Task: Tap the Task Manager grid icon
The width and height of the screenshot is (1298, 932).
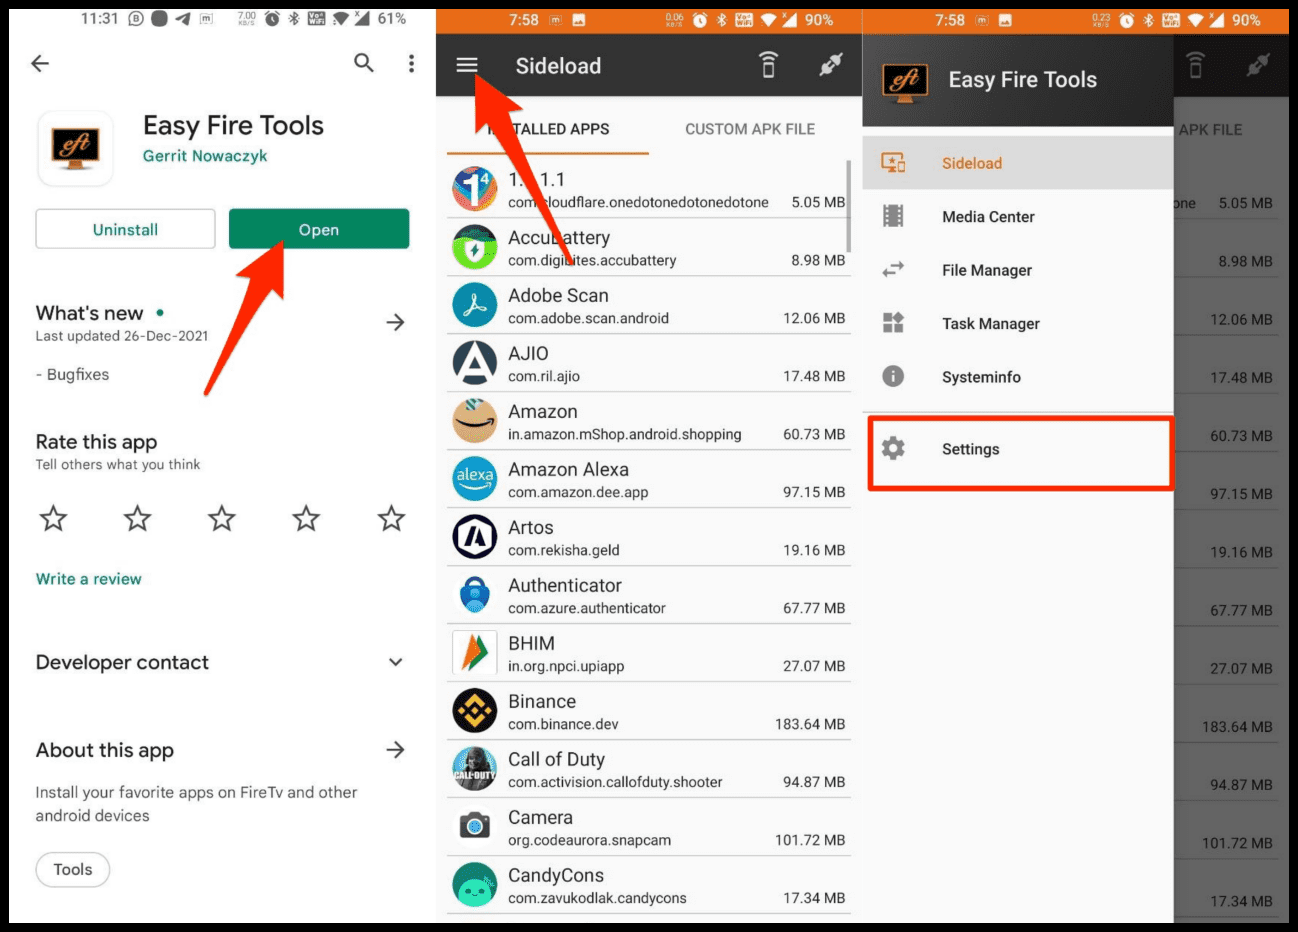Action: [893, 323]
